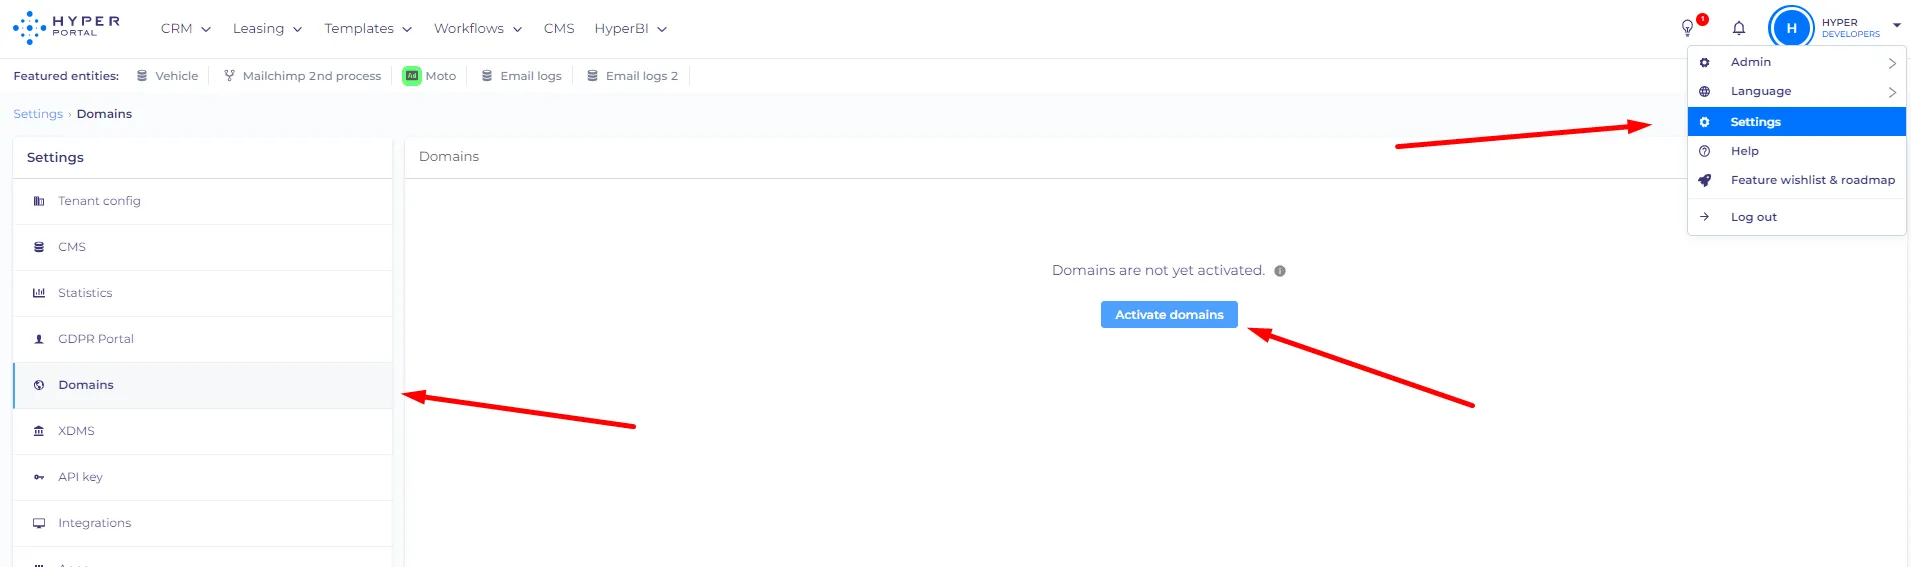Click the rocket icon for Feature wishlist
This screenshot has height=567, width=1911.
point(1705,180)
